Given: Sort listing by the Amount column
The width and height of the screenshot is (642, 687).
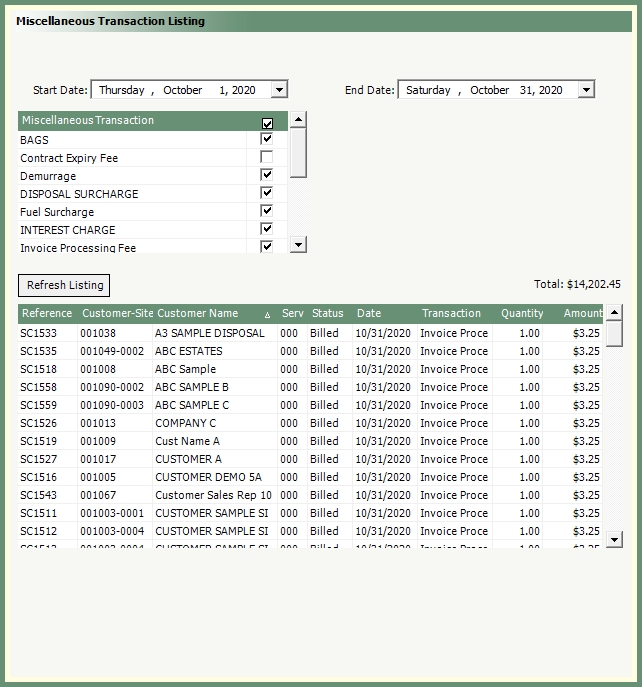Looking at the screenshot, I should click(582, 314).
